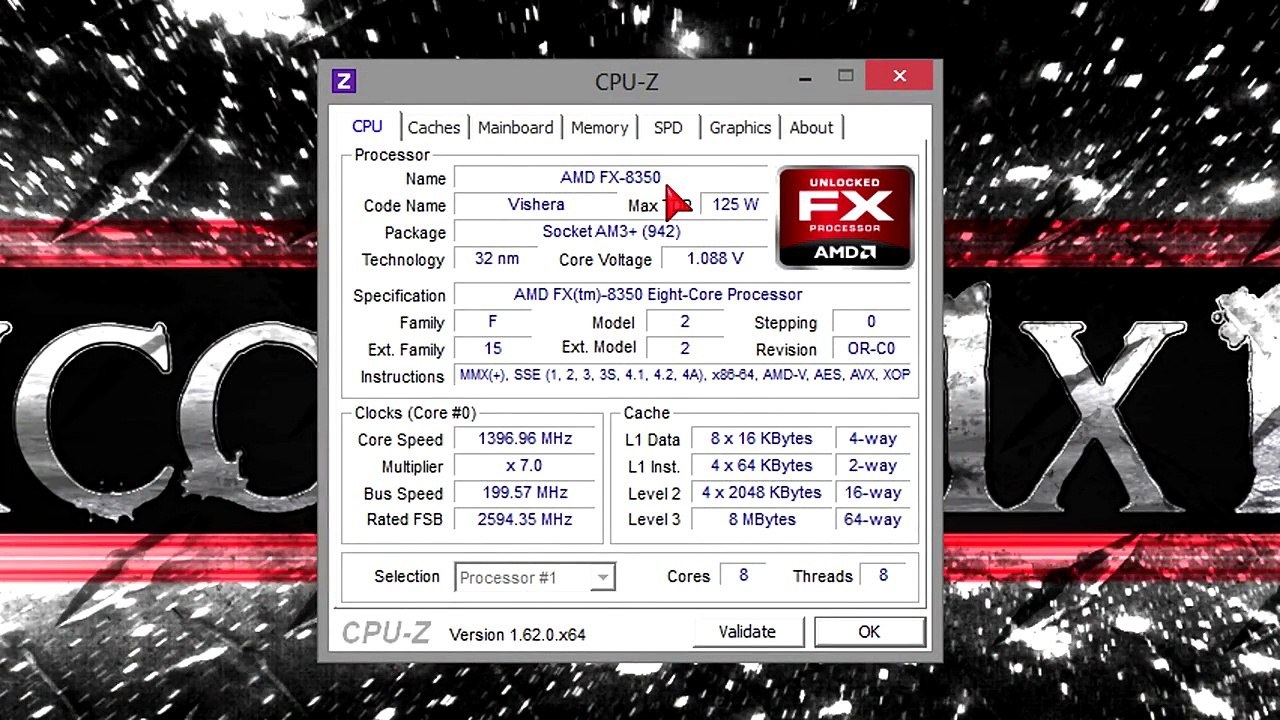Click the Threads count value 8

(883, 576)
